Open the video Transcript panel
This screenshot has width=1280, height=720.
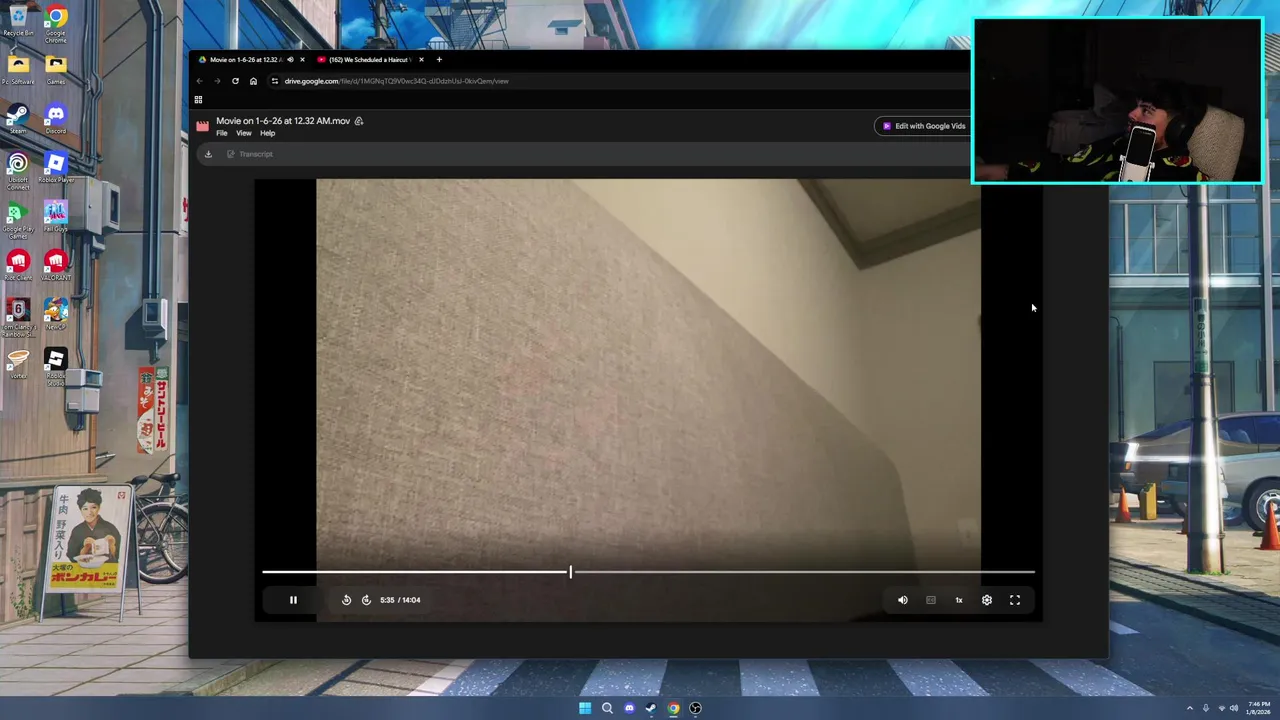coord(250,154)
